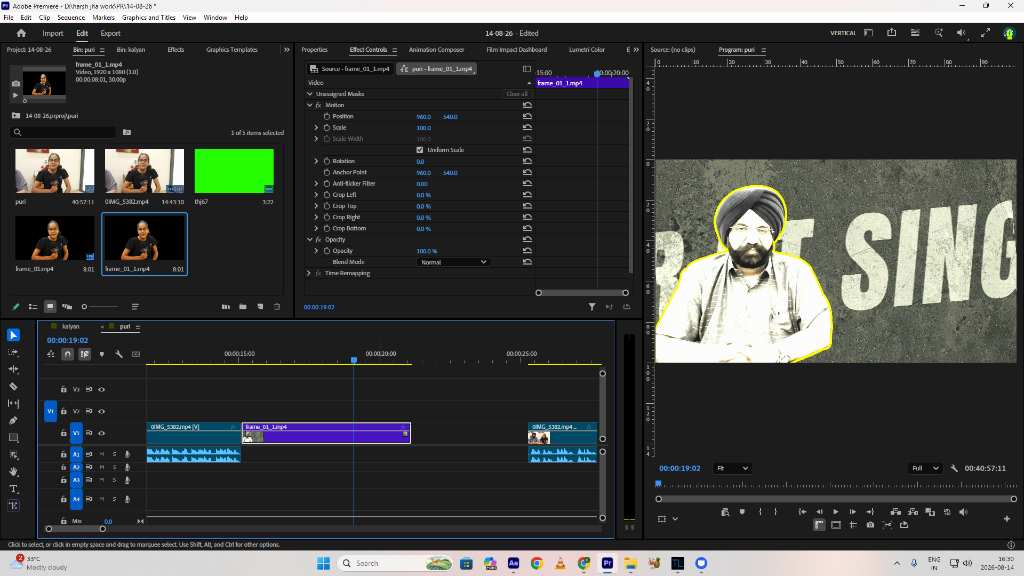Viewport: 1024px width, 576px height.
Task: Select the green screen thumbnail in the bin
Action: tap(234, 171)
